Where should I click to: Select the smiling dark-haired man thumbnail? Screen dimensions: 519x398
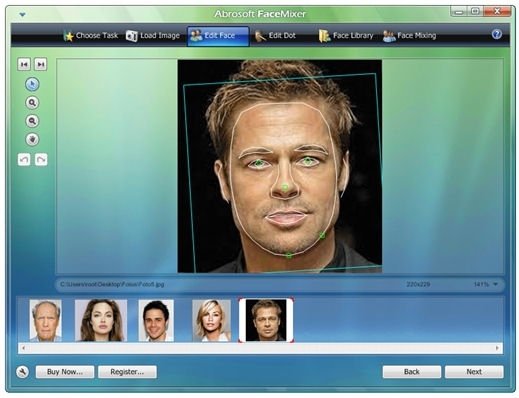click(156, 320)
